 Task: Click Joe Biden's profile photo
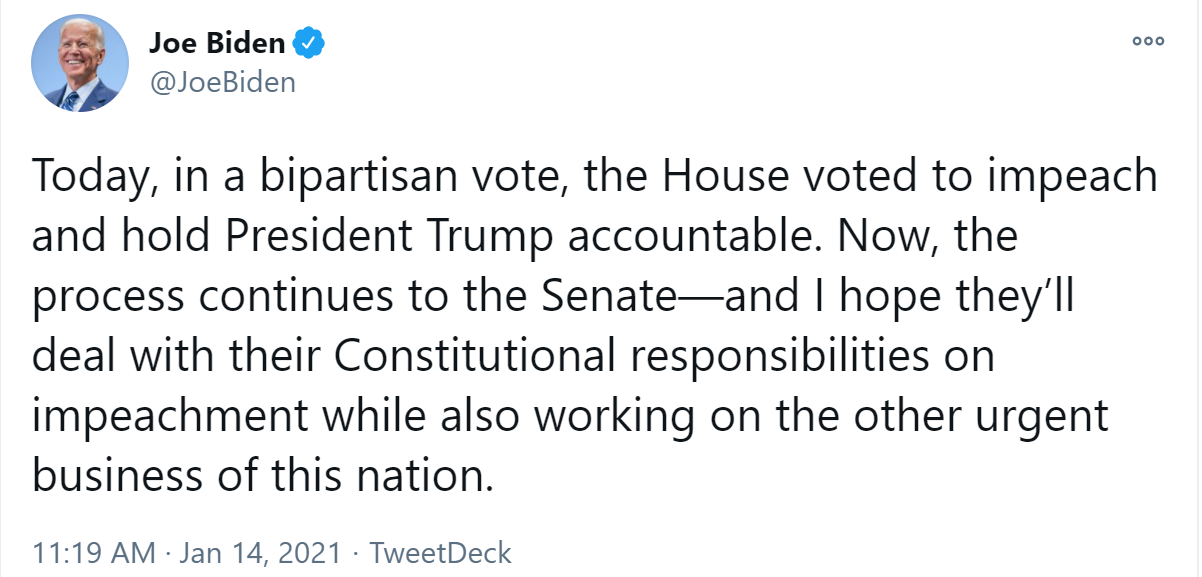(81, 62)
